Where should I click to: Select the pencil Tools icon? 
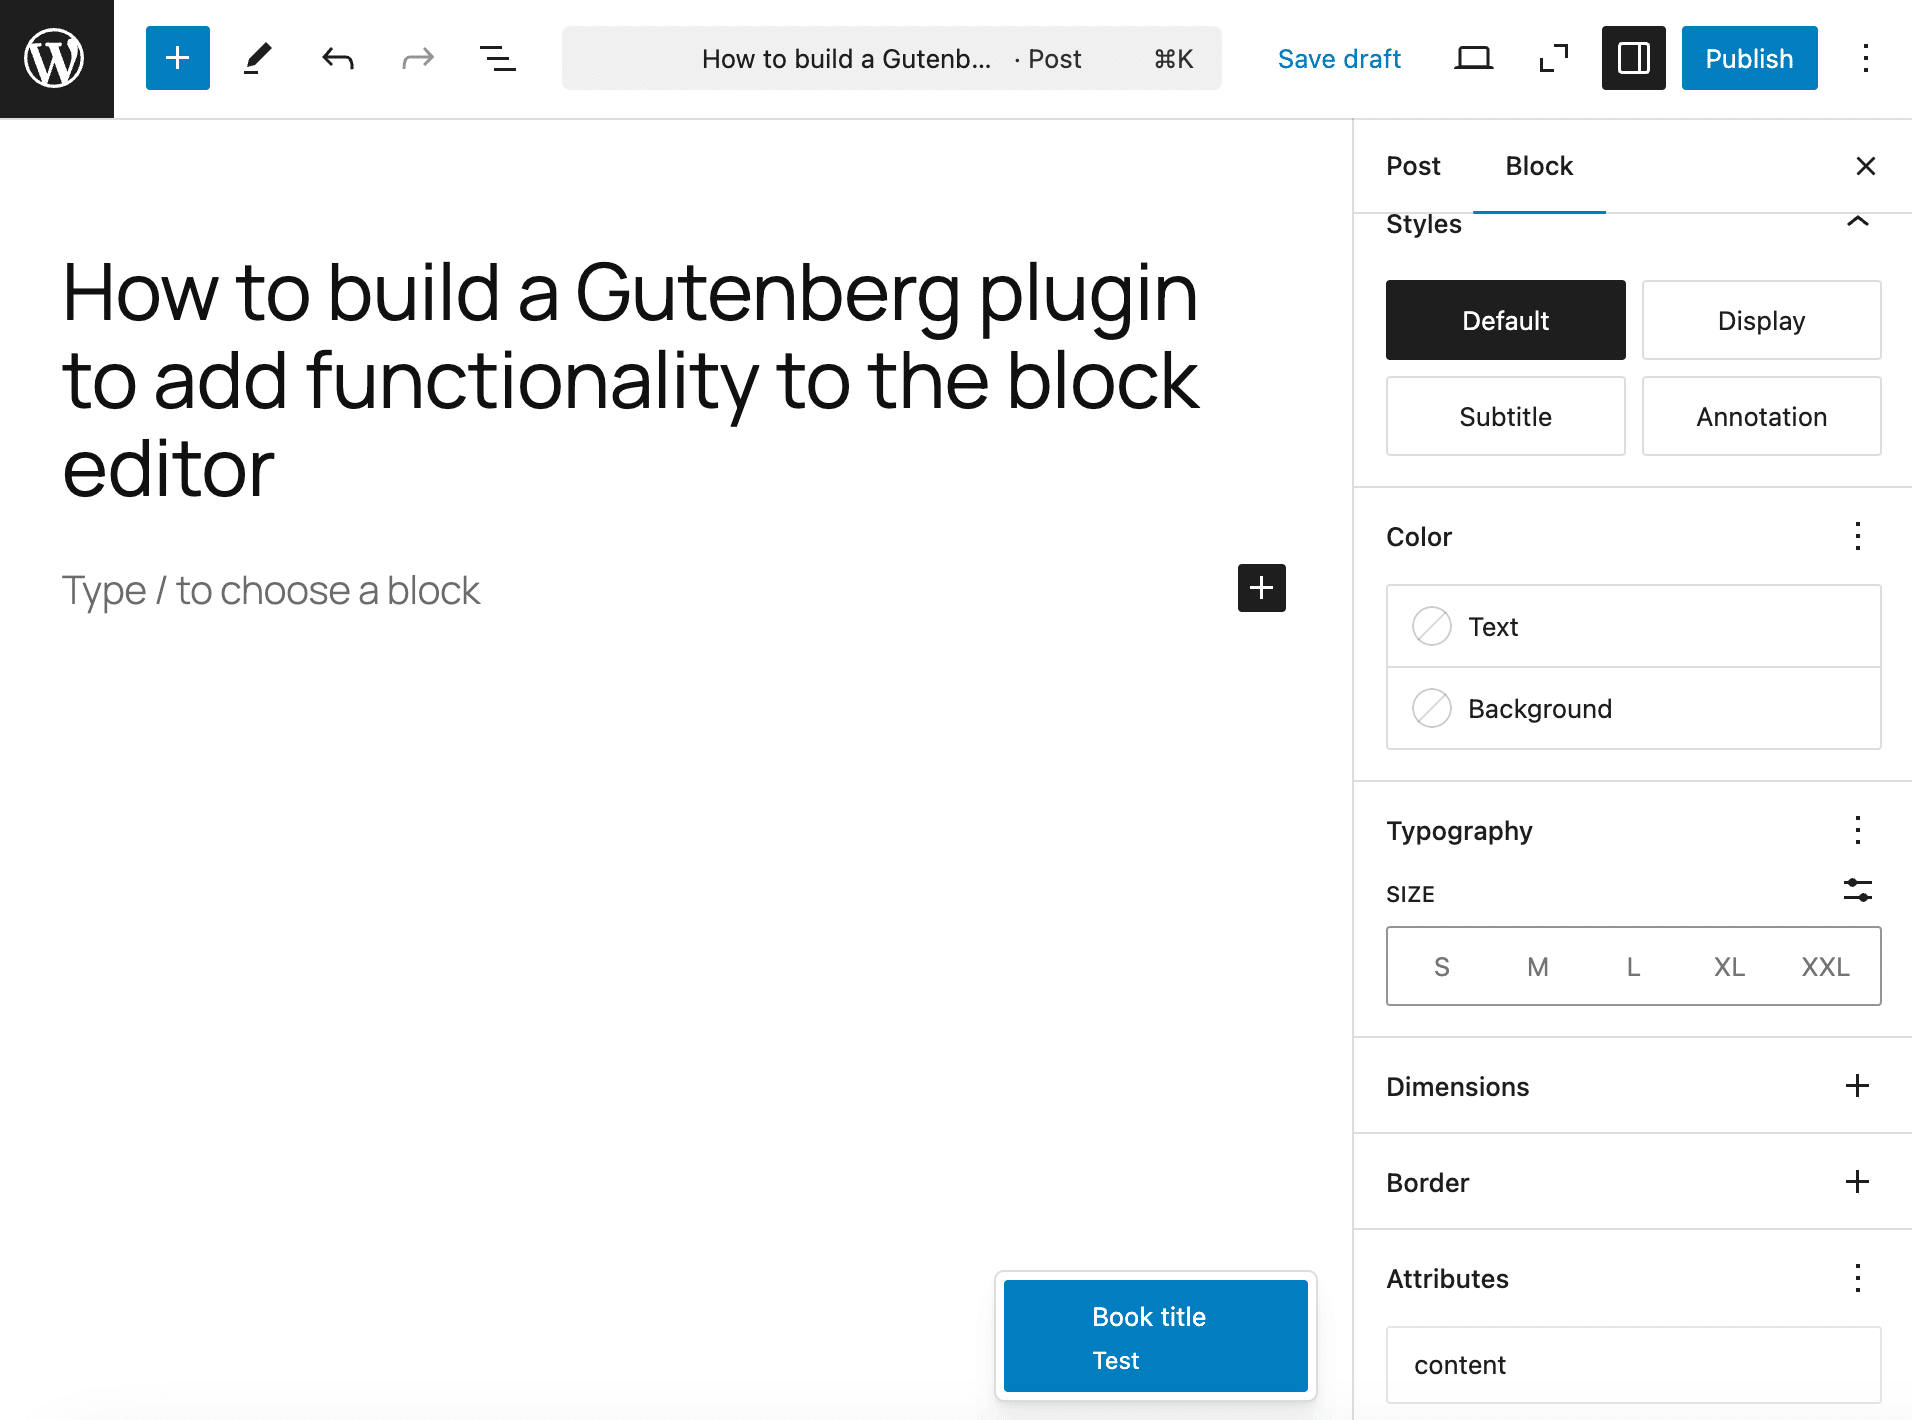click(x=258, y=58)
